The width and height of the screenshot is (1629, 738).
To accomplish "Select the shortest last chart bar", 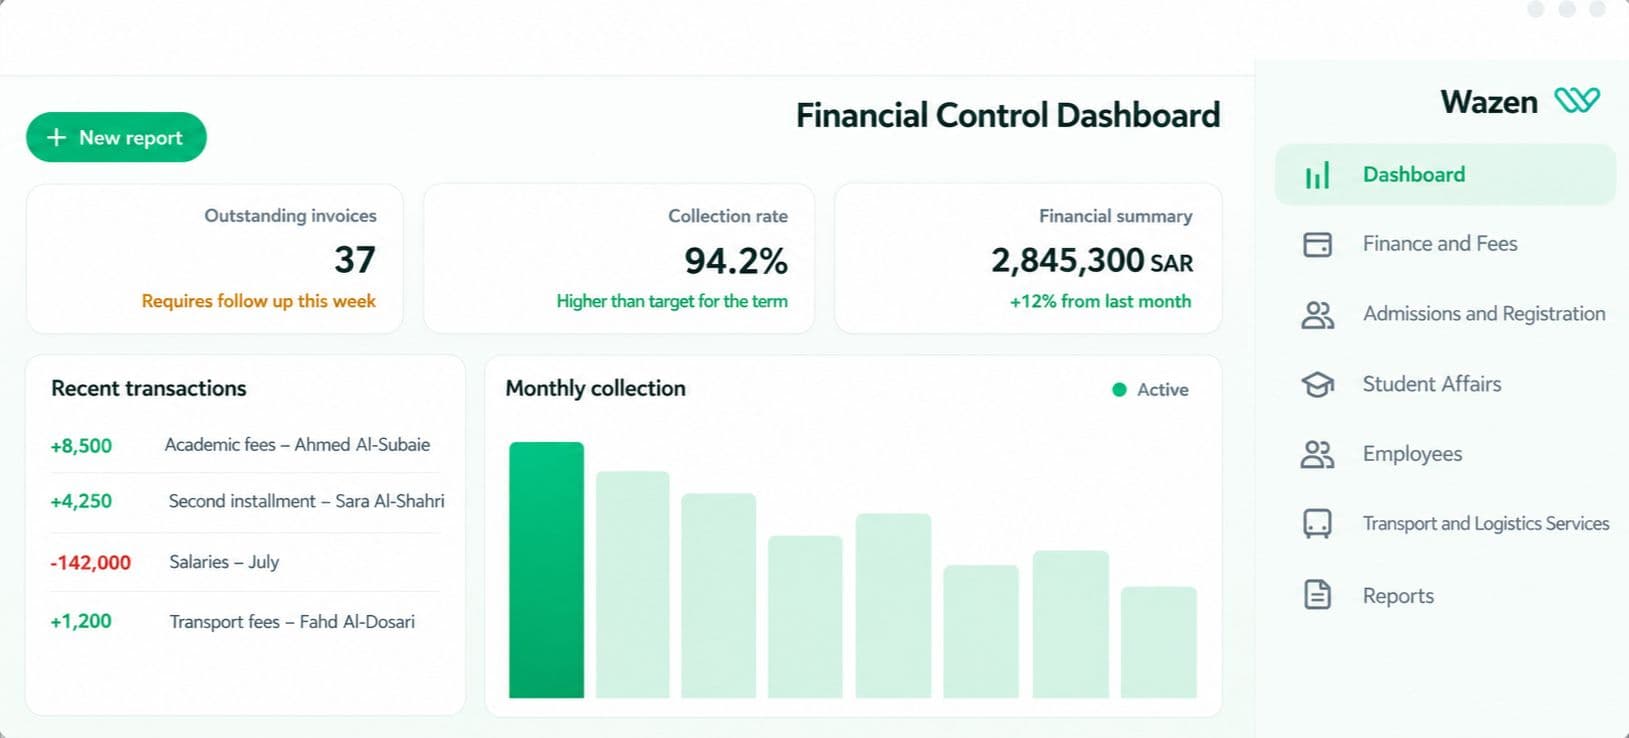I will [x=1158, y=642].
